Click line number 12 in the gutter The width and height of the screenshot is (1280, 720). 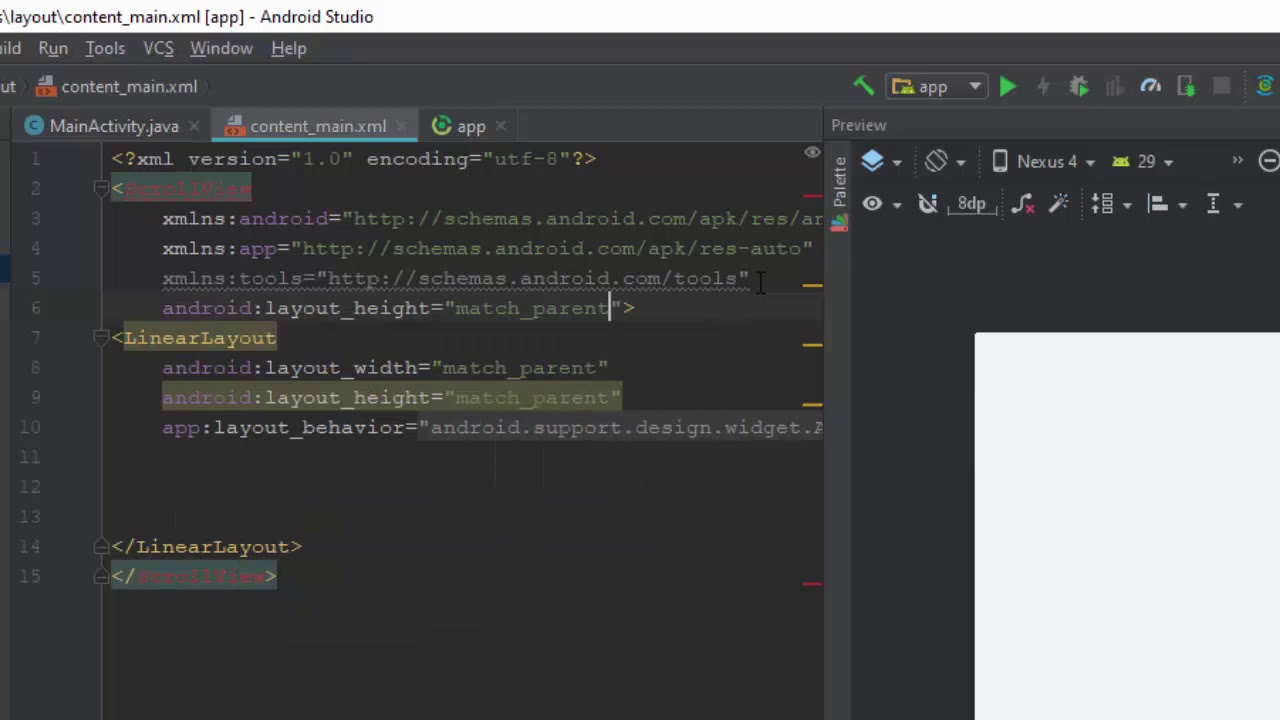[30, 487]
